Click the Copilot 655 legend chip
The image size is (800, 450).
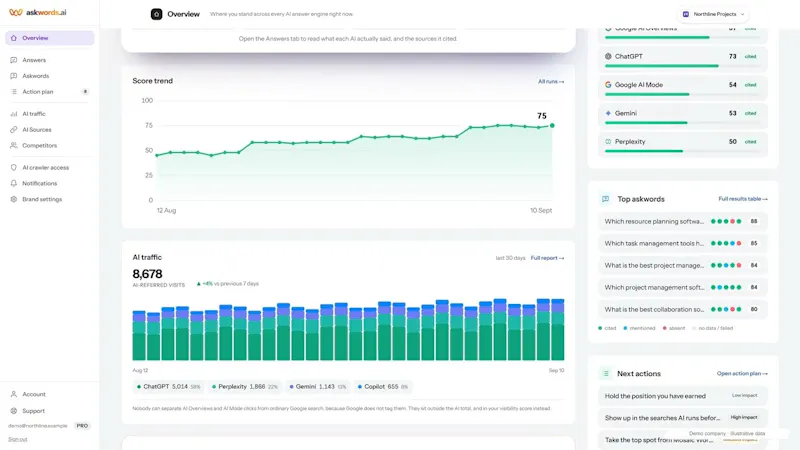click(383, 387)
